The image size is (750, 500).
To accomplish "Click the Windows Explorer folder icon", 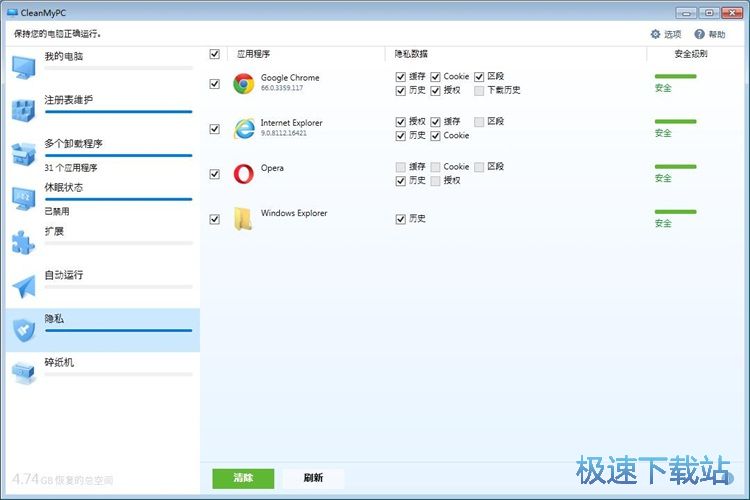I will click(243, 219).
